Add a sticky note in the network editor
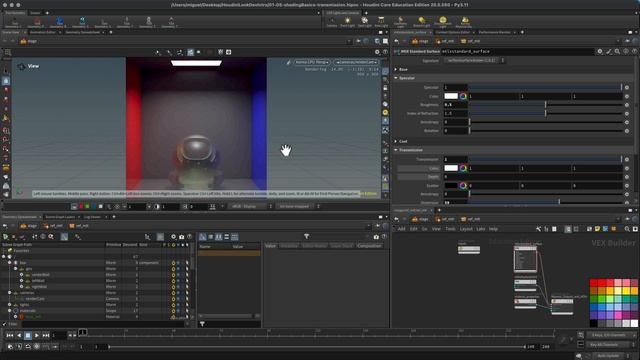Viewport: 640px width, 360px height. pyautogui.click(x=598, y=229)
